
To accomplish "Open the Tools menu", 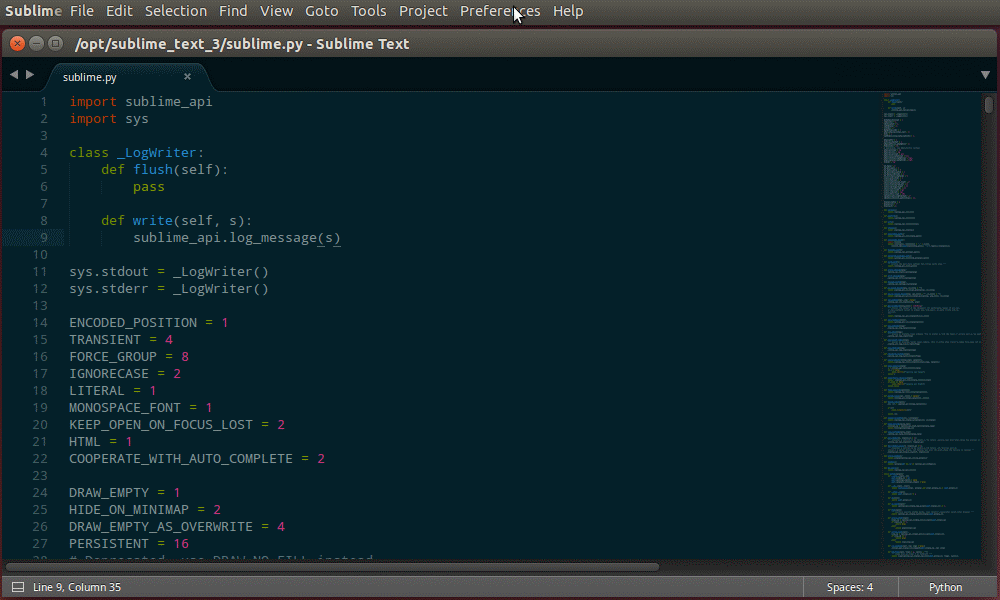I will tap(369, 11).
